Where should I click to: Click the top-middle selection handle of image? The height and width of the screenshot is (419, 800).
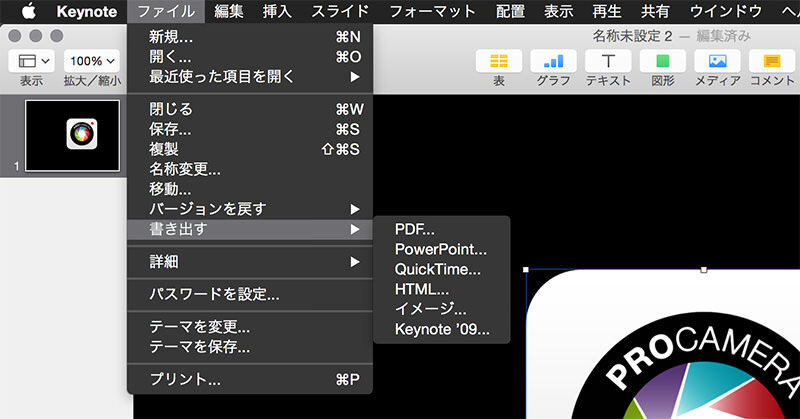pyautogui.click(x=704, y=269)
